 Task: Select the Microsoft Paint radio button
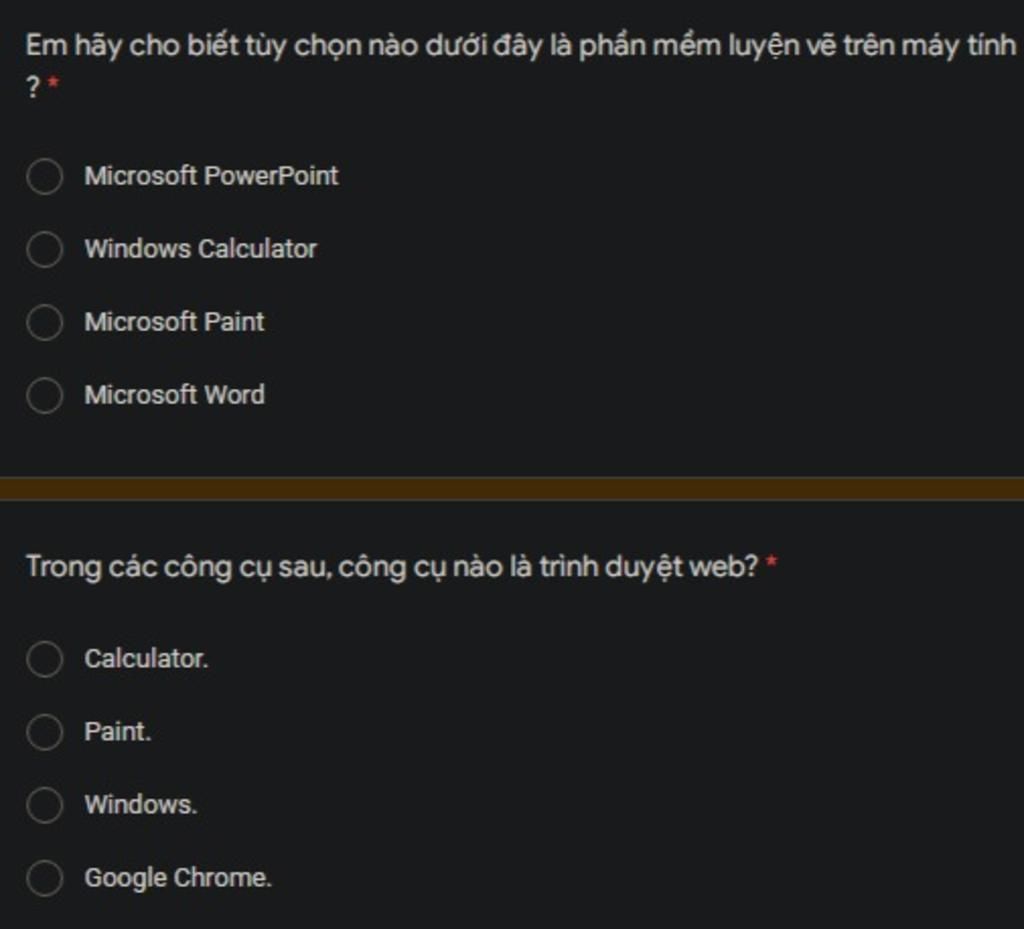44,322
